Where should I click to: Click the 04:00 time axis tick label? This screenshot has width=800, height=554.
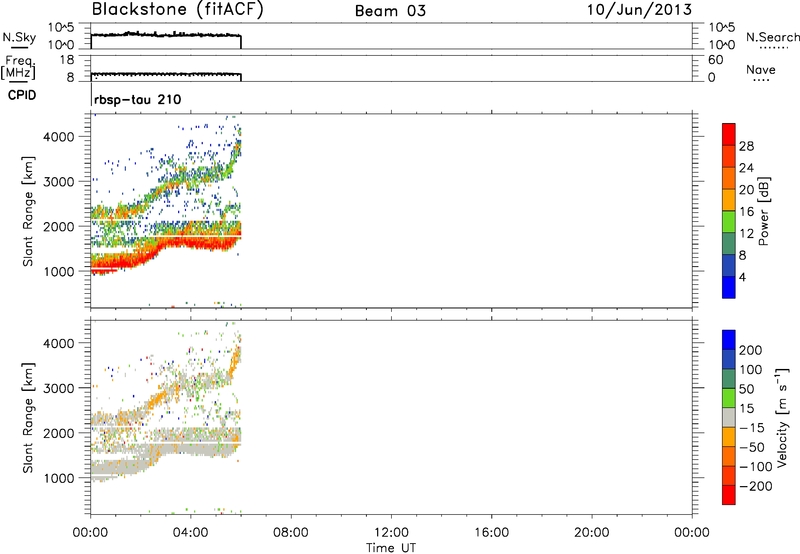point(190,533)
